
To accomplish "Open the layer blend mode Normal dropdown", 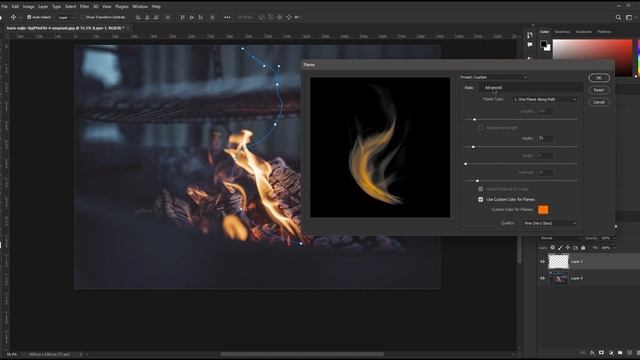I will pyautogui.click(x=560, y=238).
